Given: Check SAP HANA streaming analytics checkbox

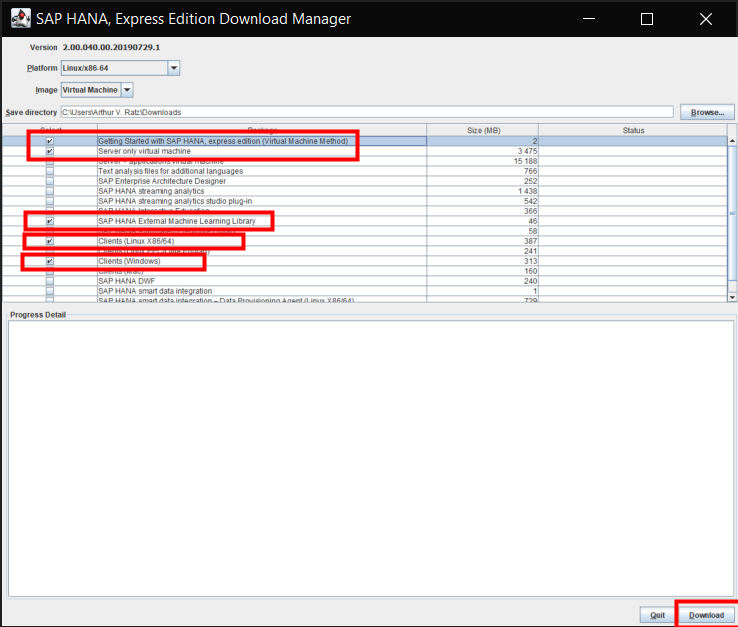Looking at the screenshot, I should click(x=50, y=191).
